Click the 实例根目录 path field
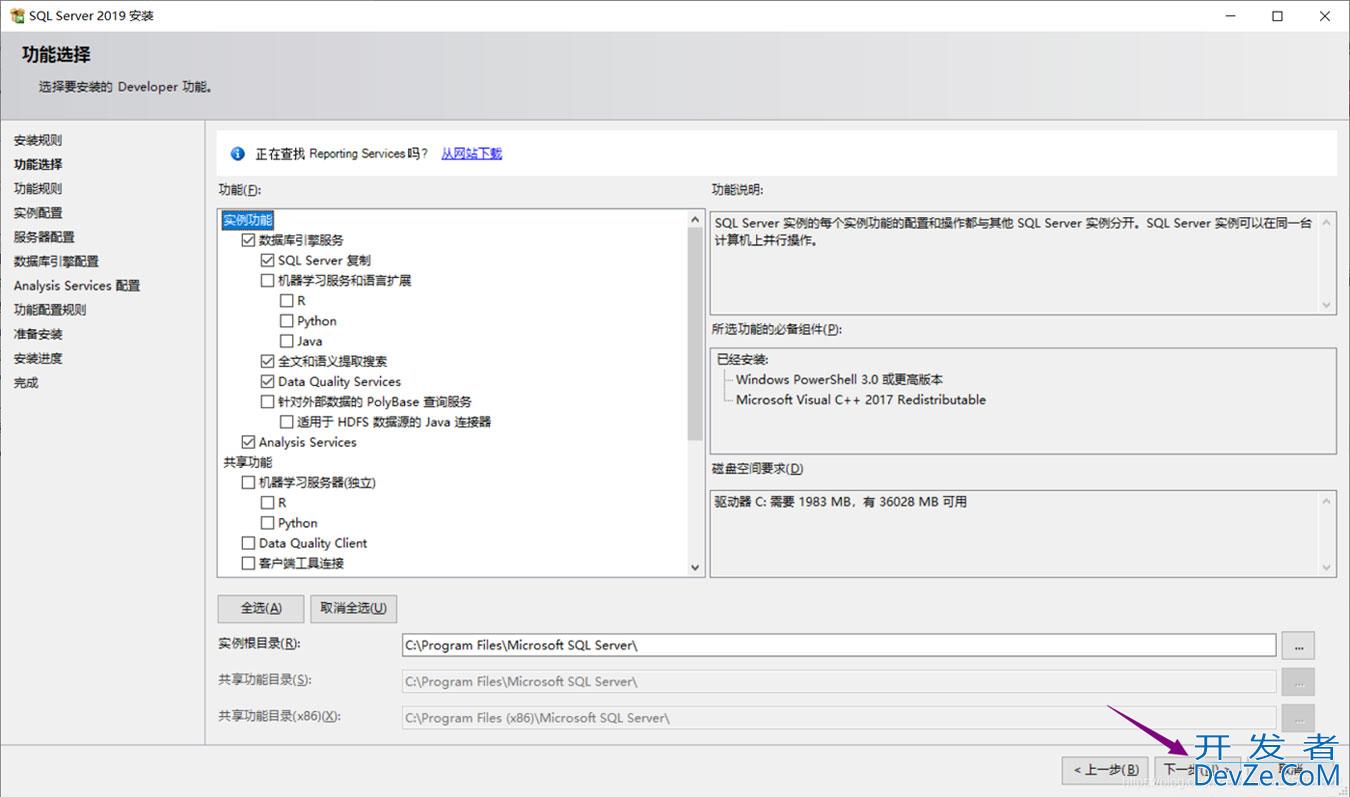Screen dimensions: 1350x797 [839, 645]
